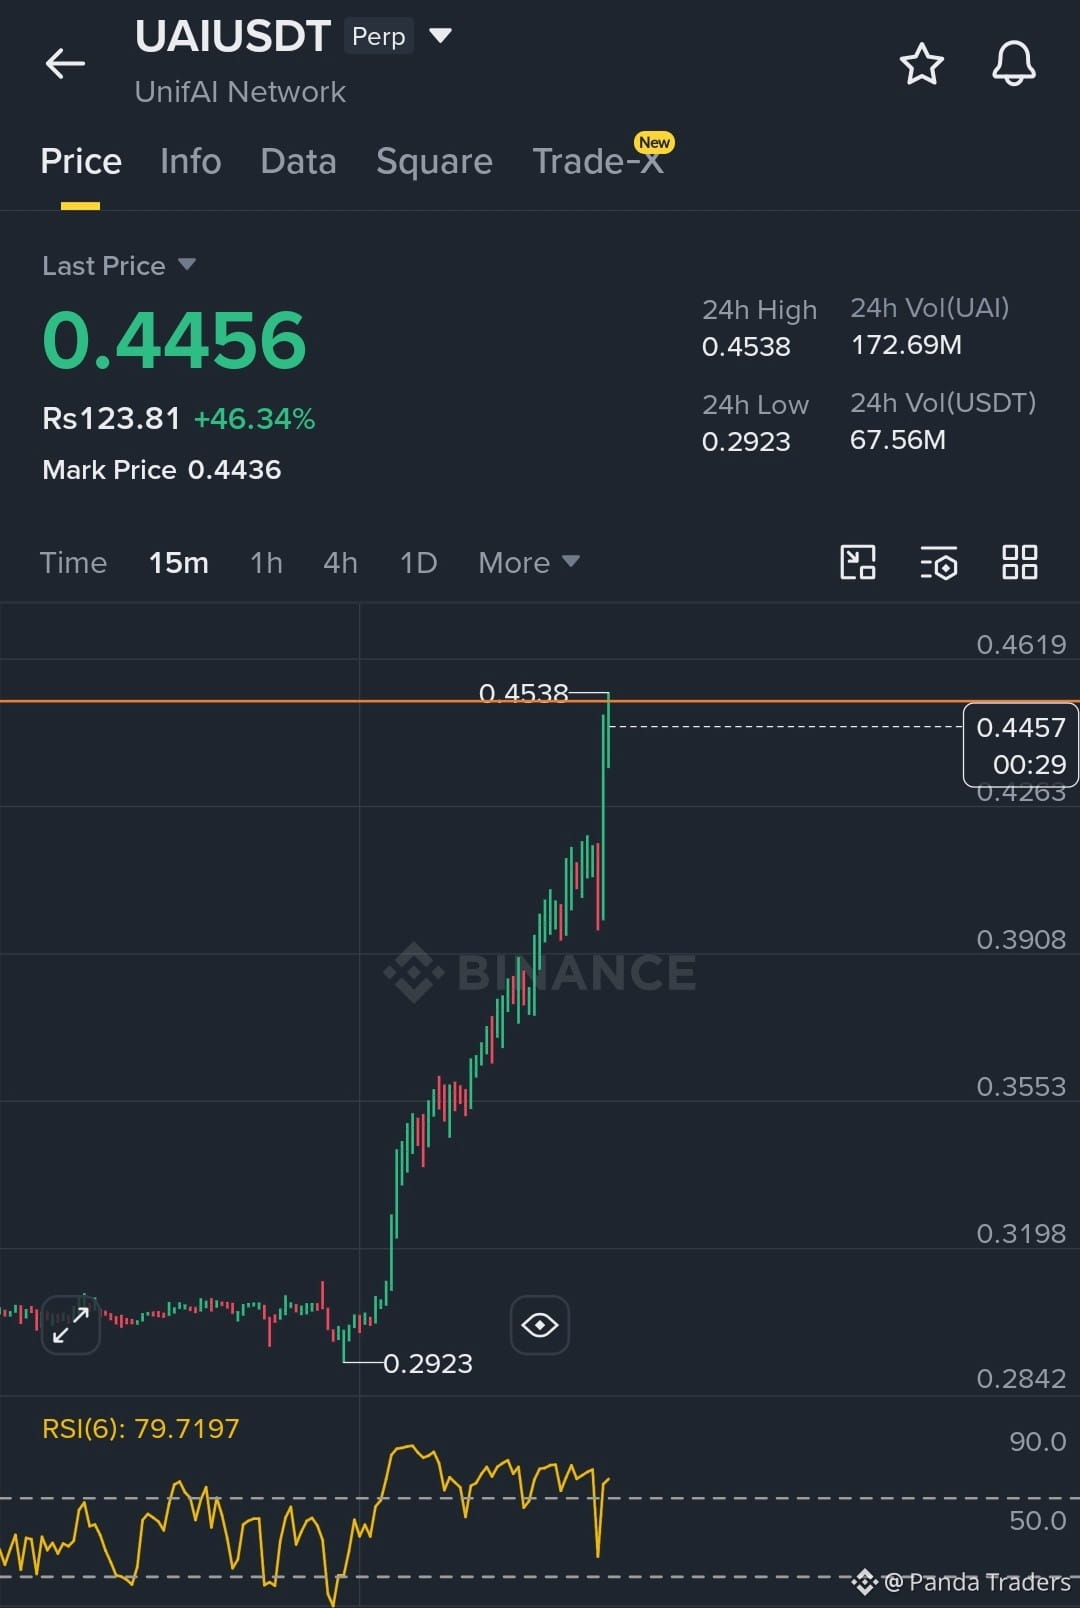Open the chart drawing tools icon
1080x1608 pixels.
(858, 562)
